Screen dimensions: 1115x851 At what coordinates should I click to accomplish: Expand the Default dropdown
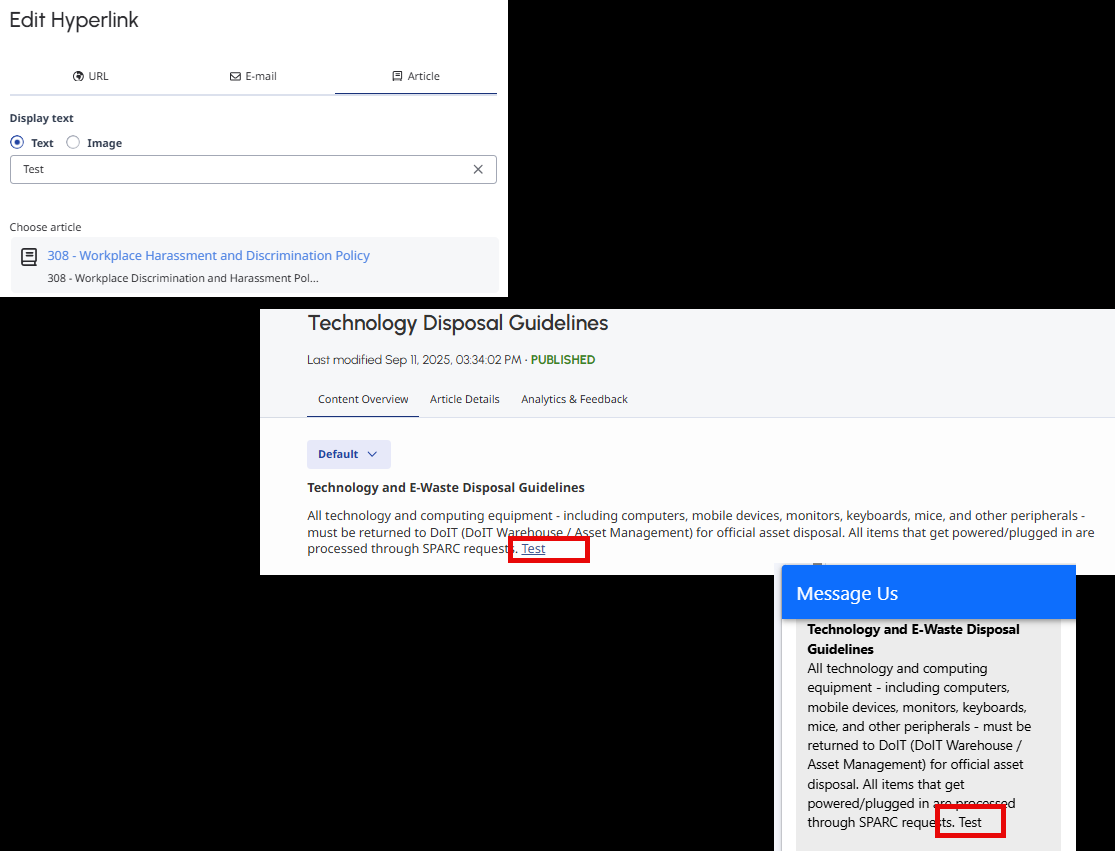tap(348, 454)
